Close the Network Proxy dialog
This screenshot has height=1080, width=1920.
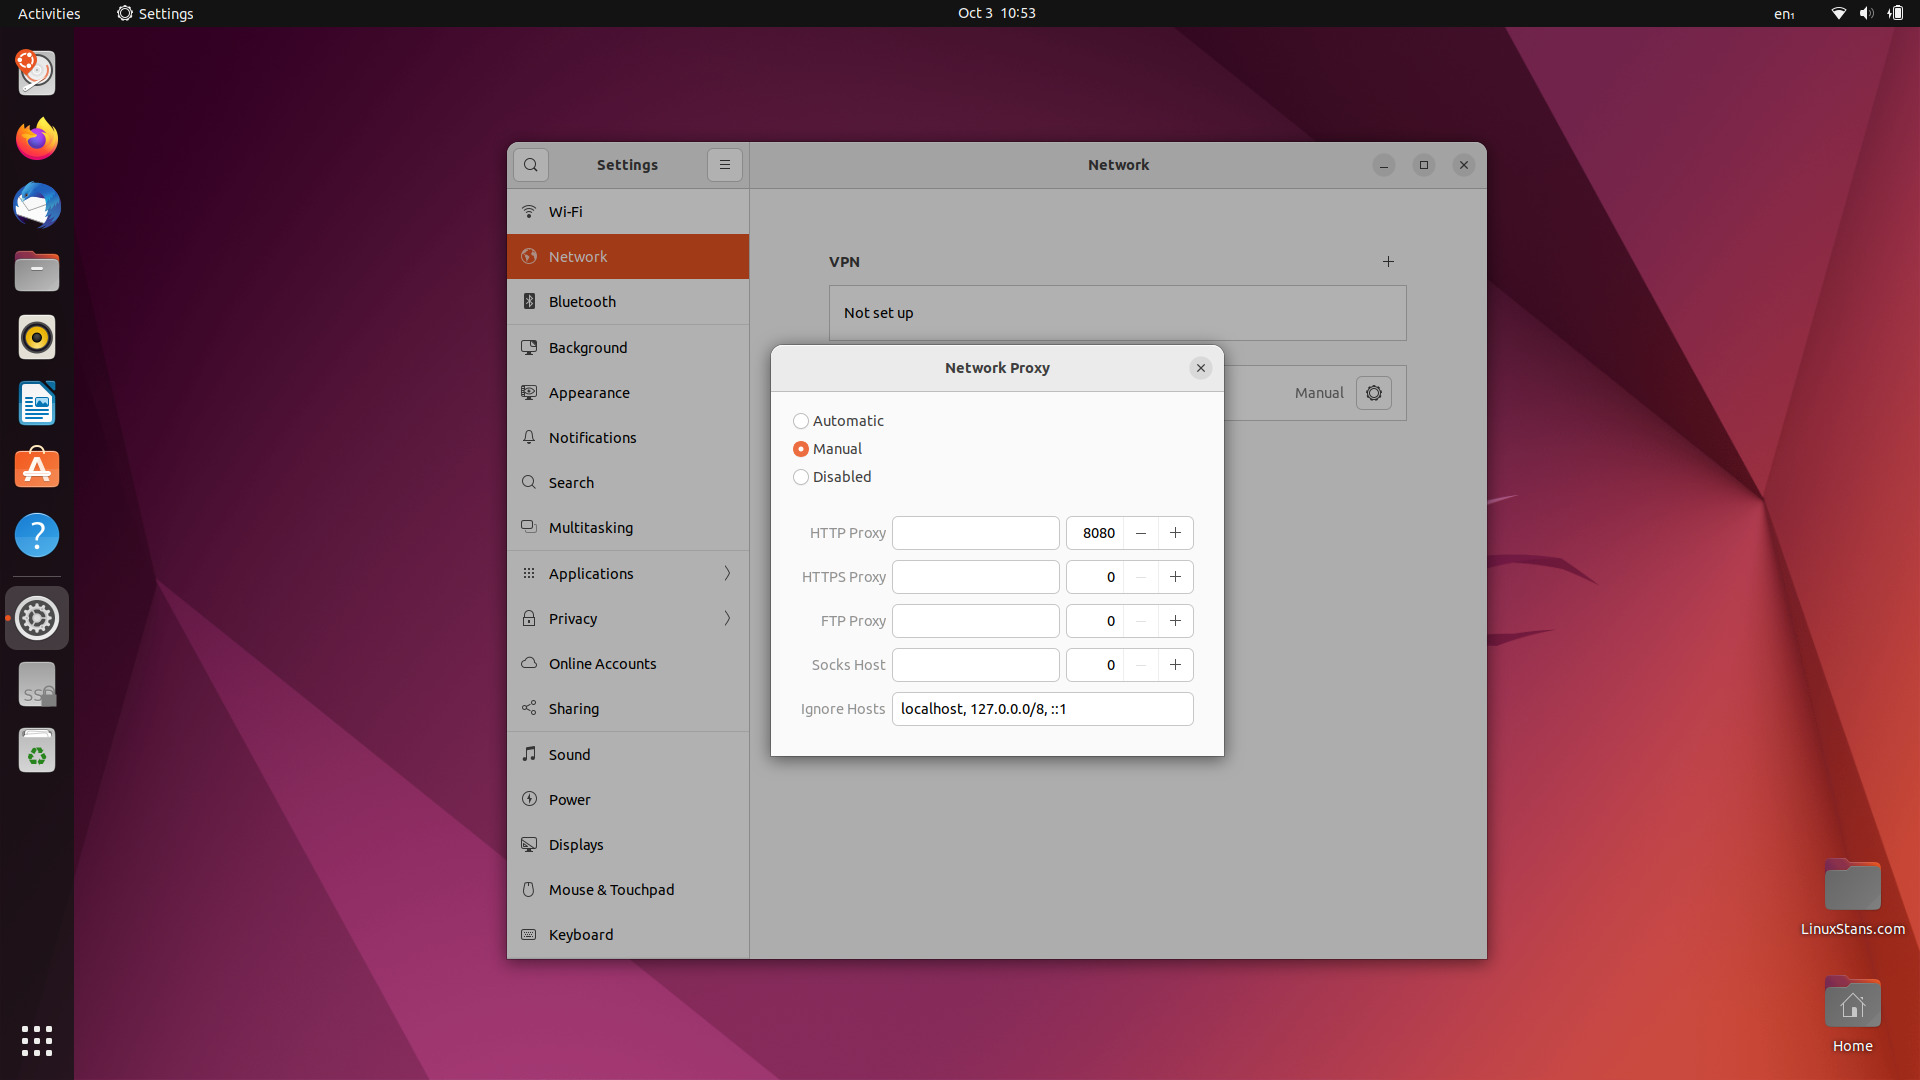point(1201,368)
